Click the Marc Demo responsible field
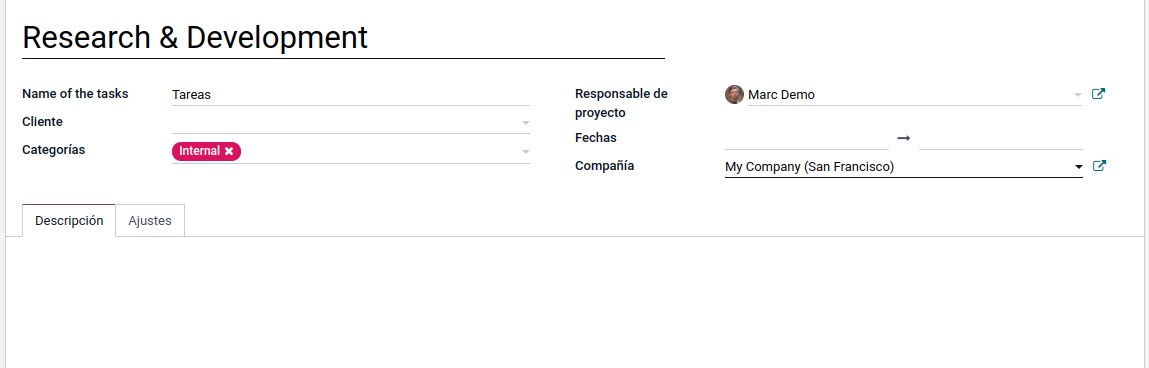 click(x=909, y=95)
